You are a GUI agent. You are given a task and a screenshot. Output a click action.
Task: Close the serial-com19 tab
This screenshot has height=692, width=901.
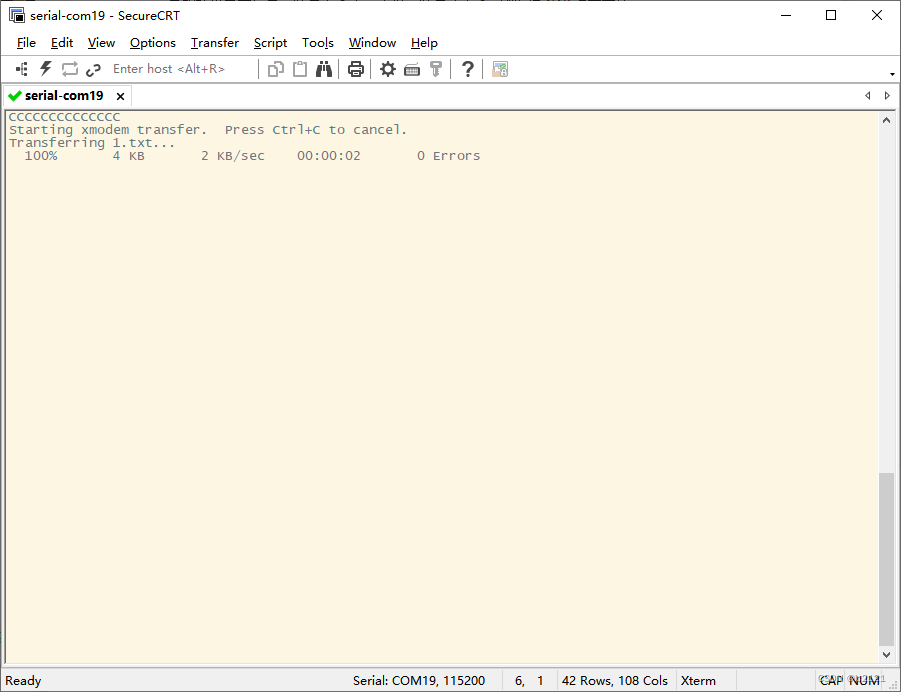pyautogui.click(x=120, y=96)
